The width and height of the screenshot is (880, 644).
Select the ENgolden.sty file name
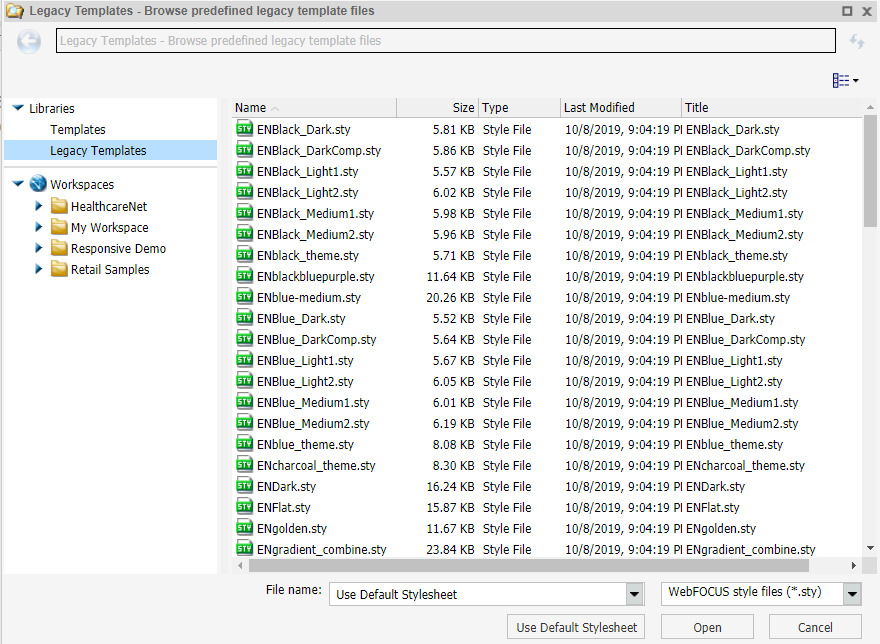point(291,528)
